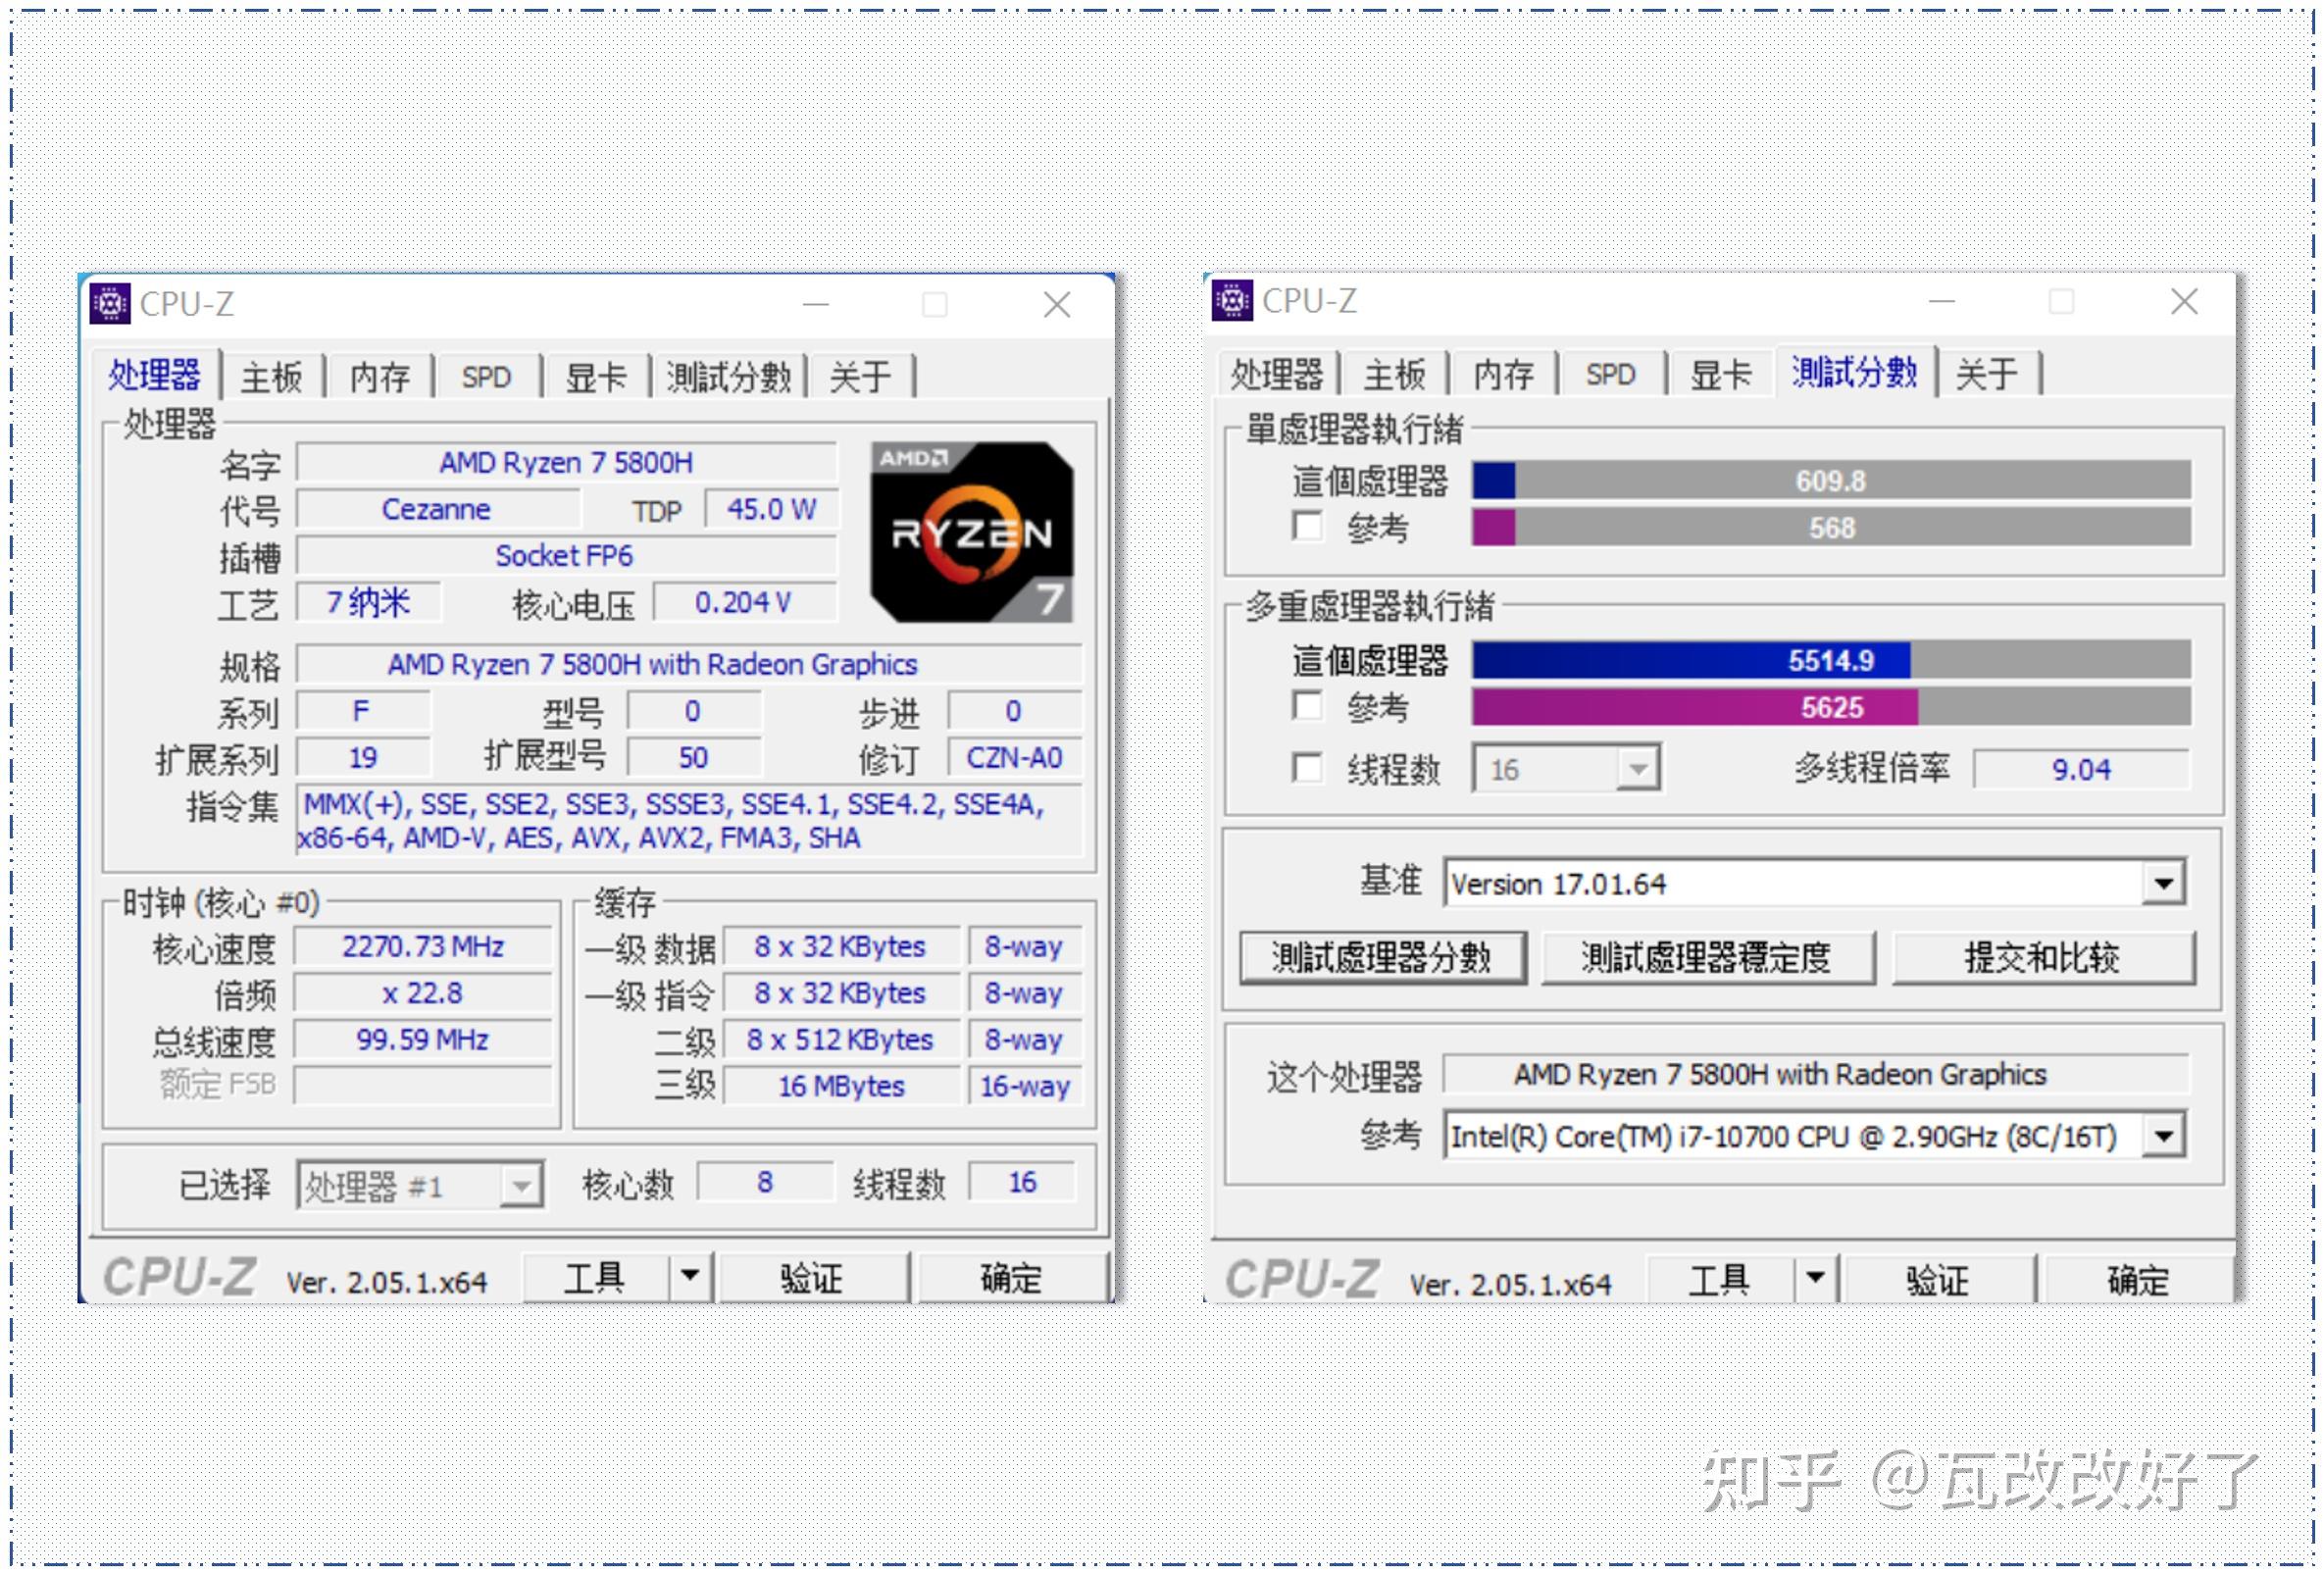Open the 已选择 processor selector dropdown
The width and height of the screenshot is (2324, 1574).
(524, 1185)
